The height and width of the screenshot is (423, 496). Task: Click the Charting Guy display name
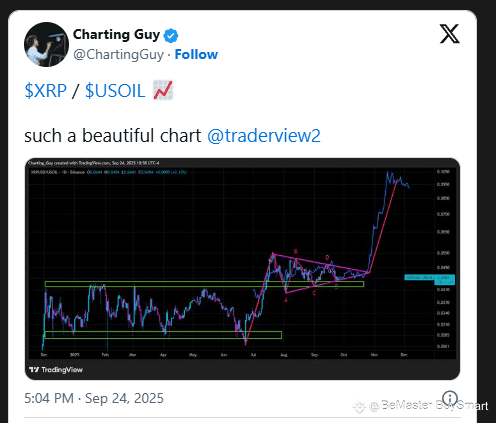116,35
